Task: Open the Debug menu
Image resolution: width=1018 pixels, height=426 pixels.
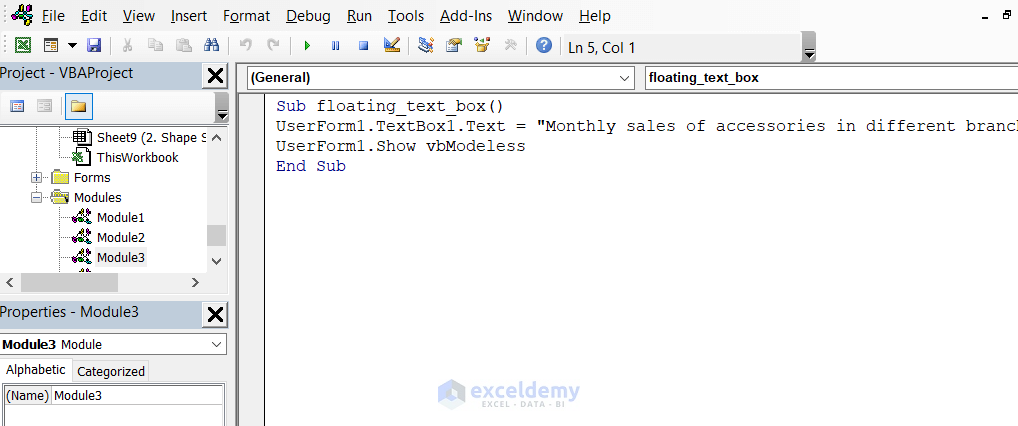Action: pyautogui.click(x=308, y=16)
